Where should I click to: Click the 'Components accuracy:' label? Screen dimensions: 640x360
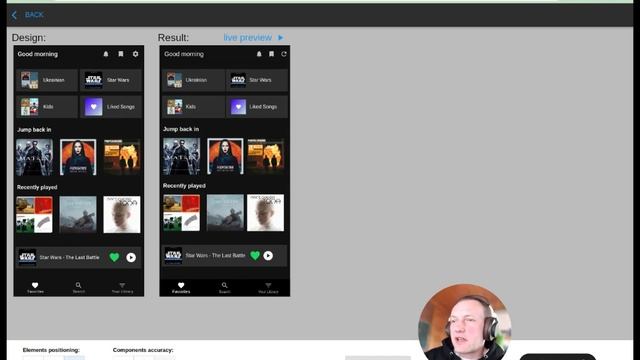tap(143, 350)
